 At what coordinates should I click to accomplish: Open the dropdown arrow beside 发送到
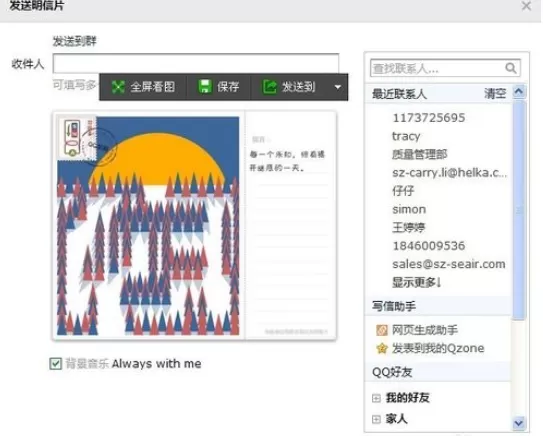tap(338, 87)
